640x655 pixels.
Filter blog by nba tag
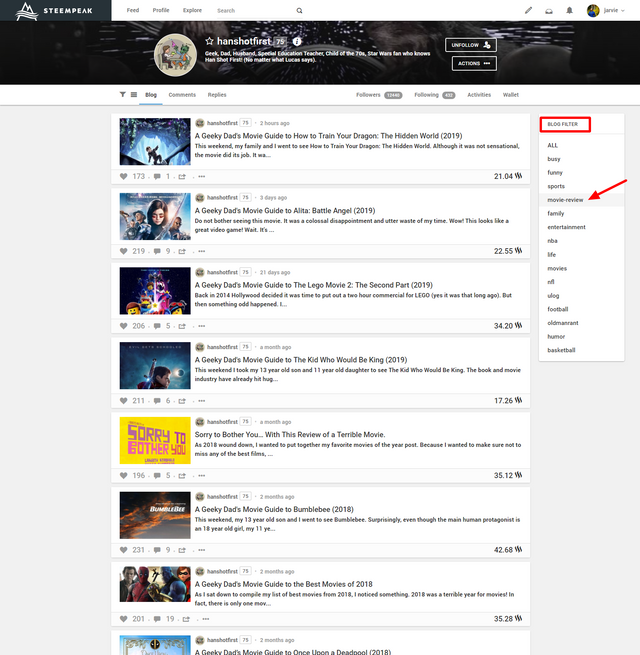[x=552, y=241]
